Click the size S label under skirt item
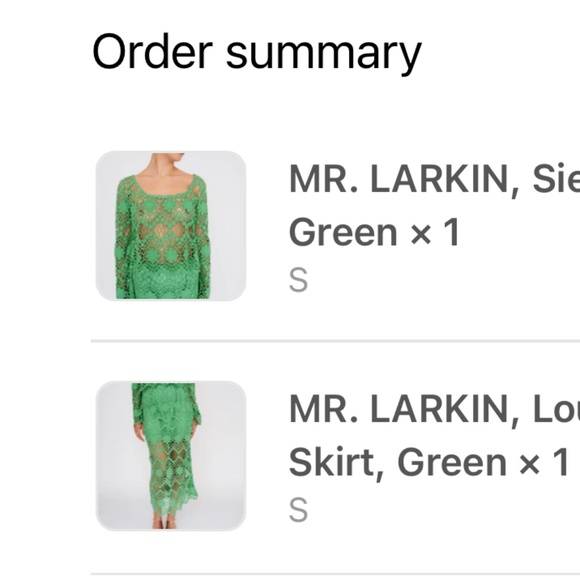Viewport: 580px width, 580px height. [x=298, y=510]
